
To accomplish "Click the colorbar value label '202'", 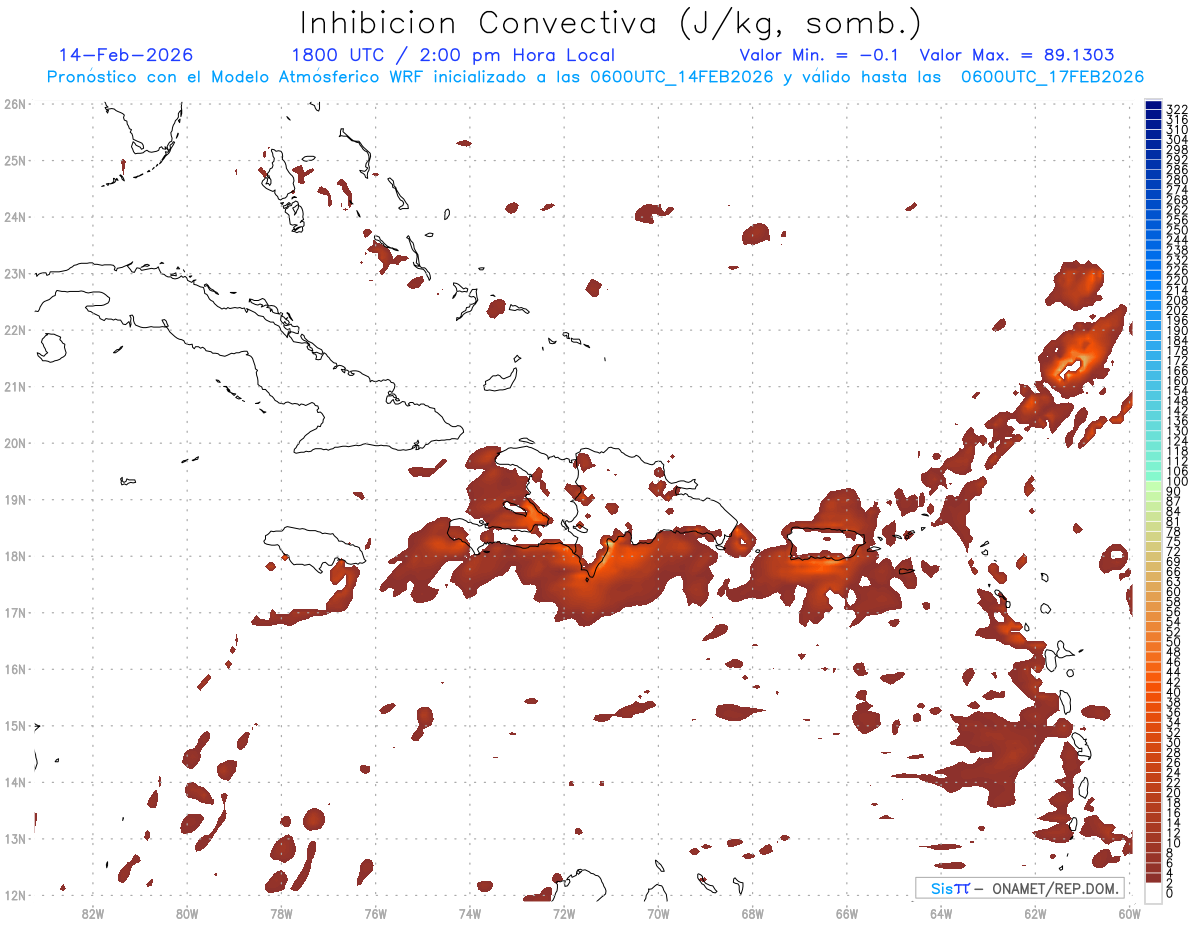I will pos(1177,310).
